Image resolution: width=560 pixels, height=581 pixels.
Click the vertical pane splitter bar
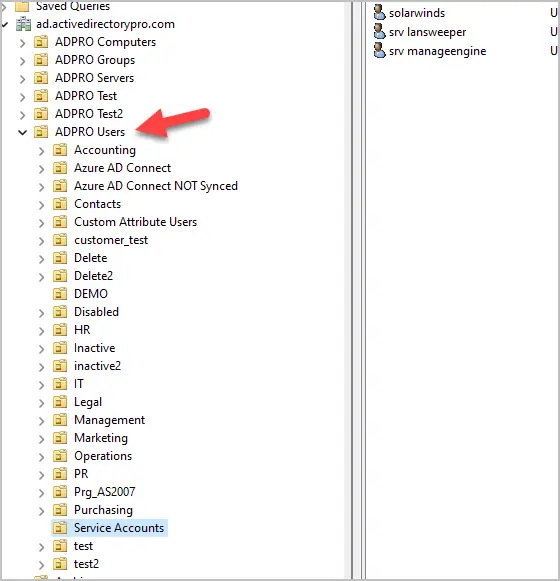click(x=358, y=290)
